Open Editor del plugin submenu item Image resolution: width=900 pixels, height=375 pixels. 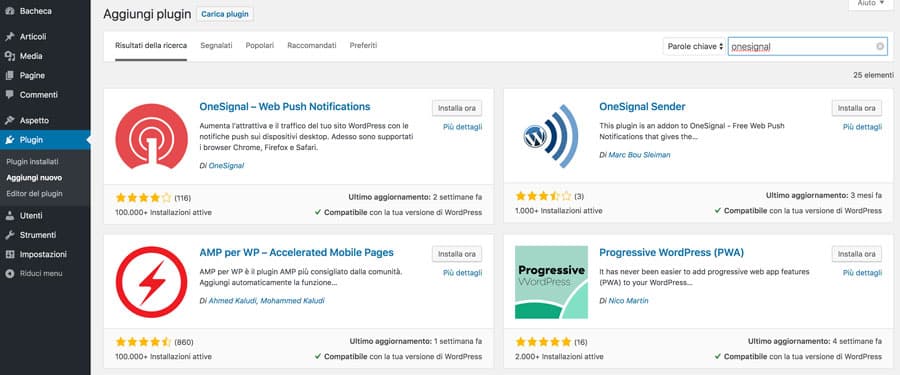click(34, 194)
